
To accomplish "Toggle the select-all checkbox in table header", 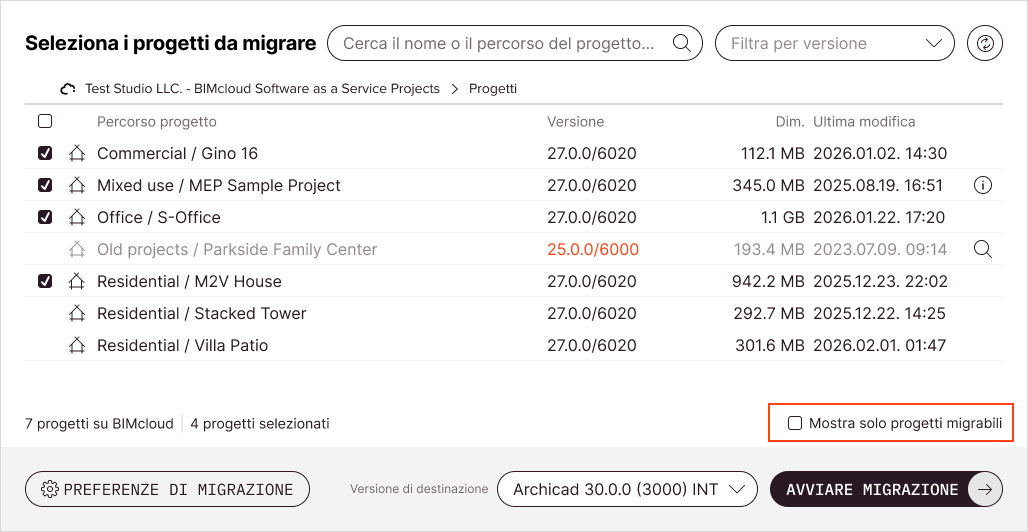I will click(x=45, y=121).
